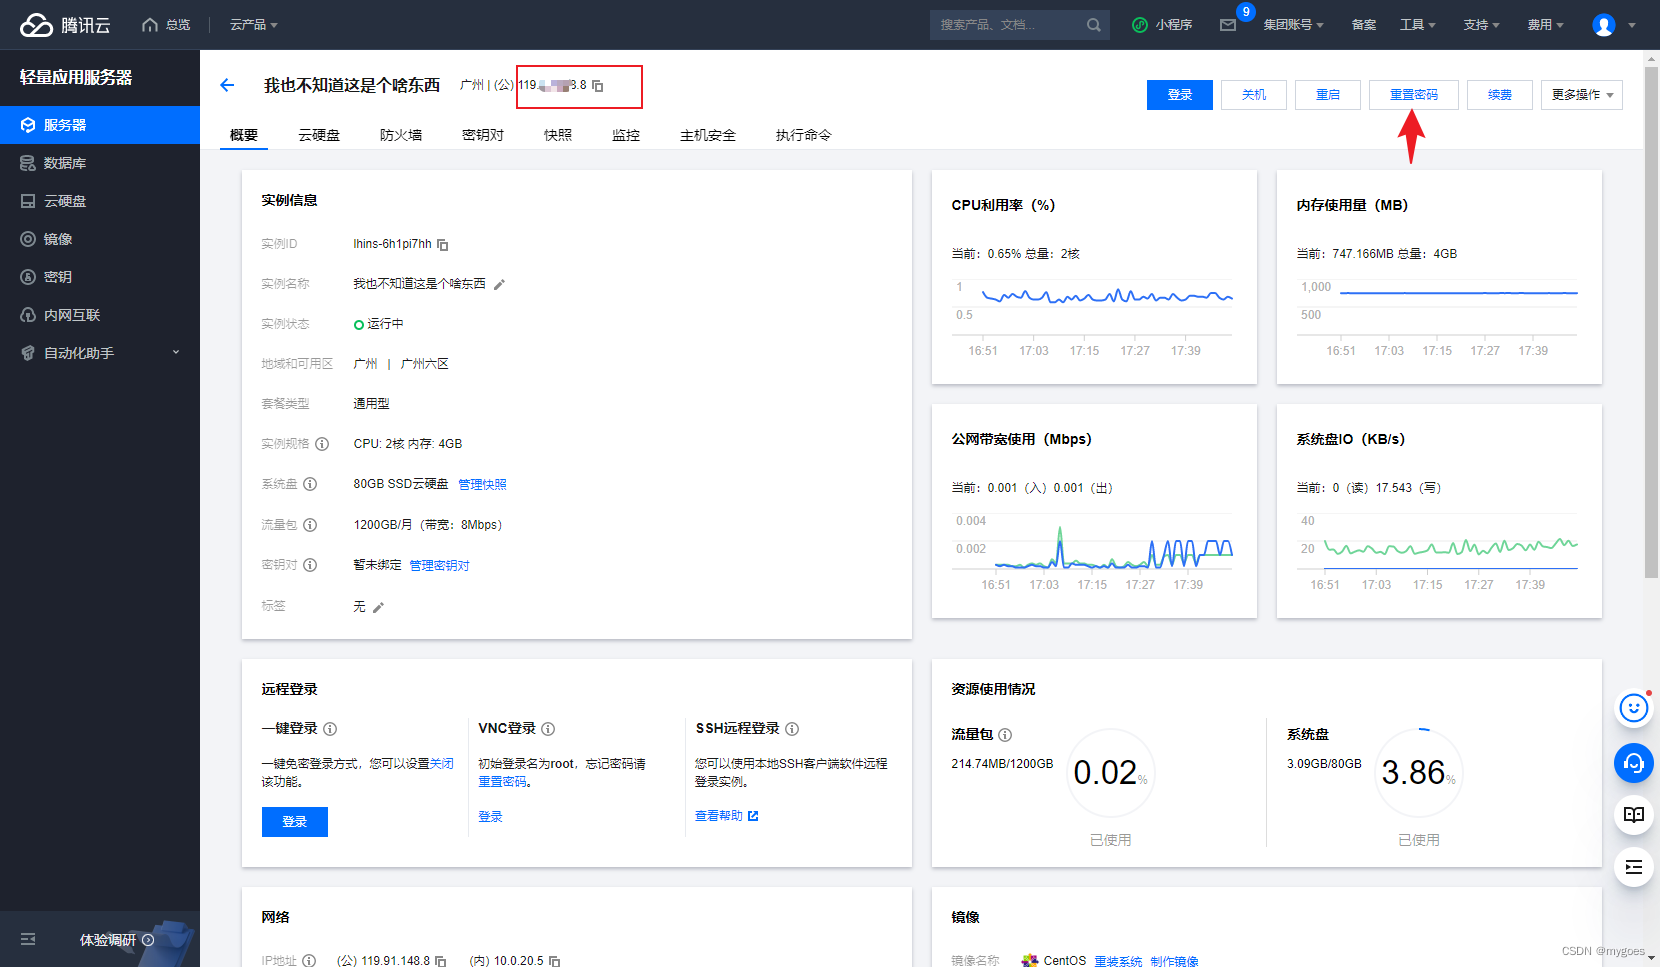Open the account menu arrow beside avatar
Image resolution: width=1660 pixels, height=967 pixels.
[1632, 26]
